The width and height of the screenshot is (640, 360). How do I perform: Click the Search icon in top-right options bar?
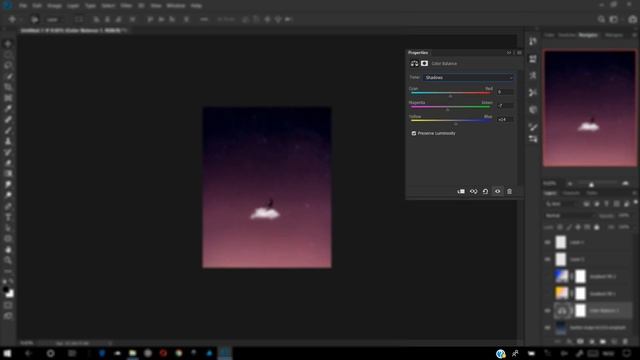pos(601,19)
